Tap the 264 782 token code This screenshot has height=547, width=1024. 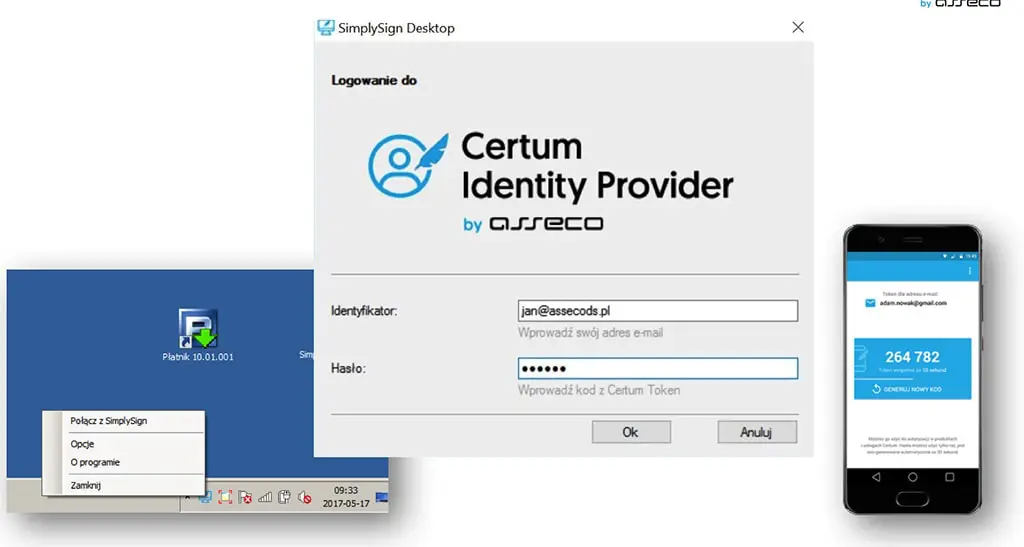pos(912,357)
